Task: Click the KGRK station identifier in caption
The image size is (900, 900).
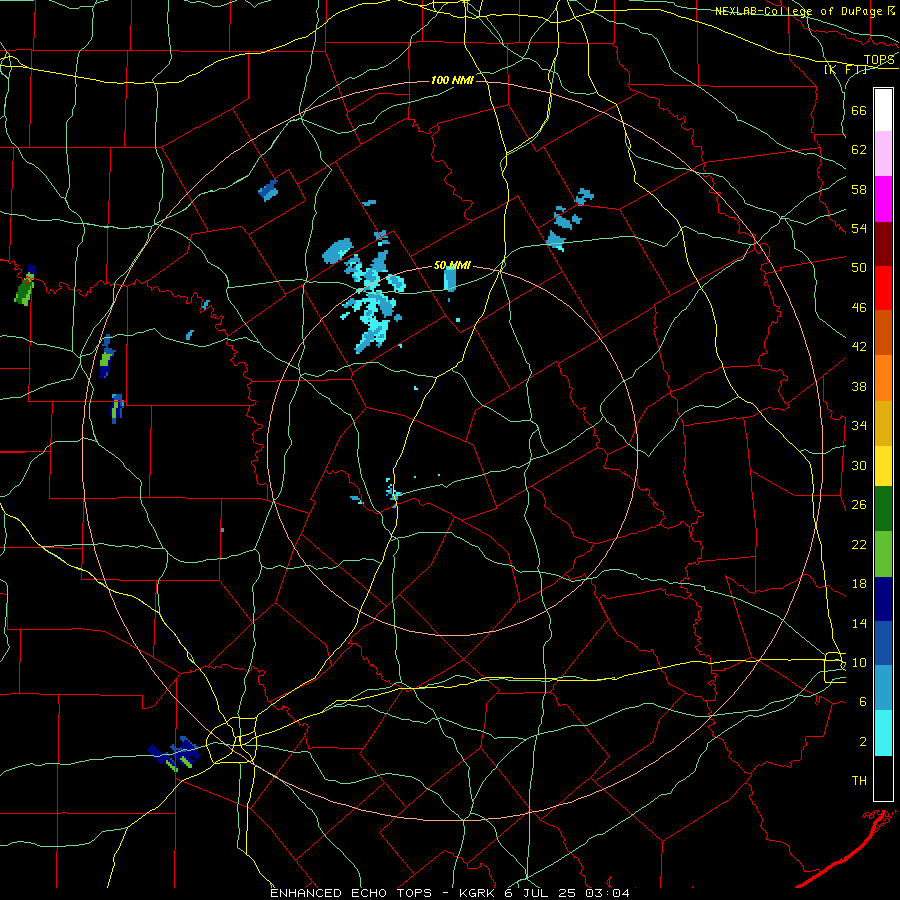Action: (478, 893)
